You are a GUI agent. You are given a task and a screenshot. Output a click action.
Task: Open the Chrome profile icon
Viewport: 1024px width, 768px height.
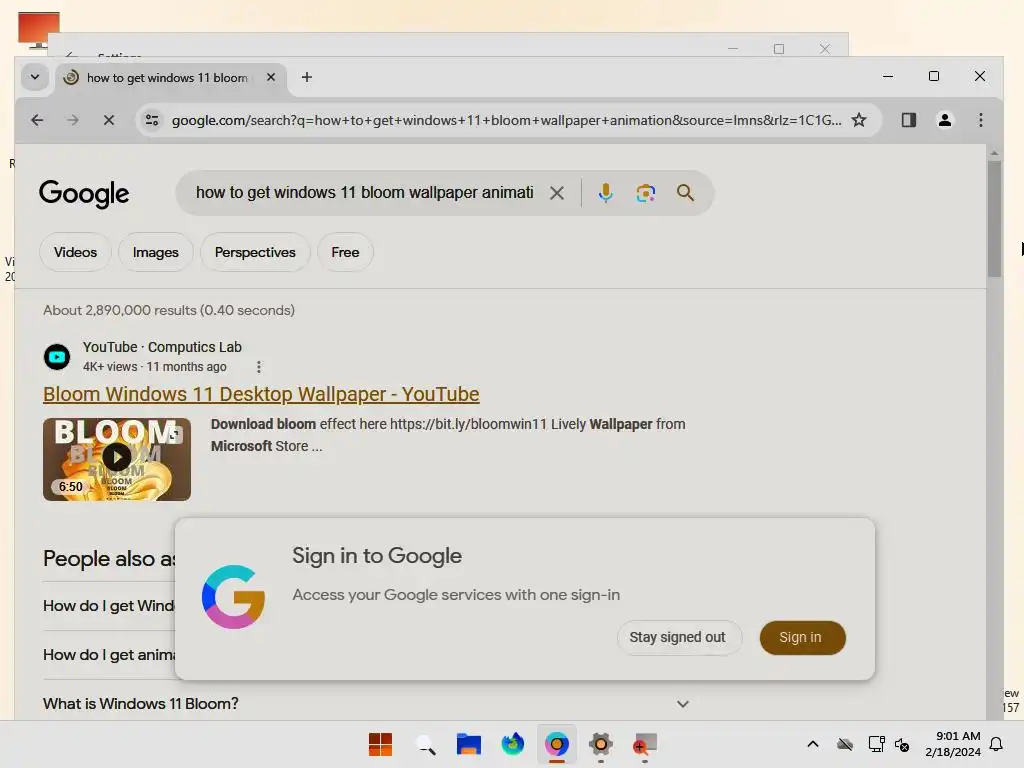[944, 120]
